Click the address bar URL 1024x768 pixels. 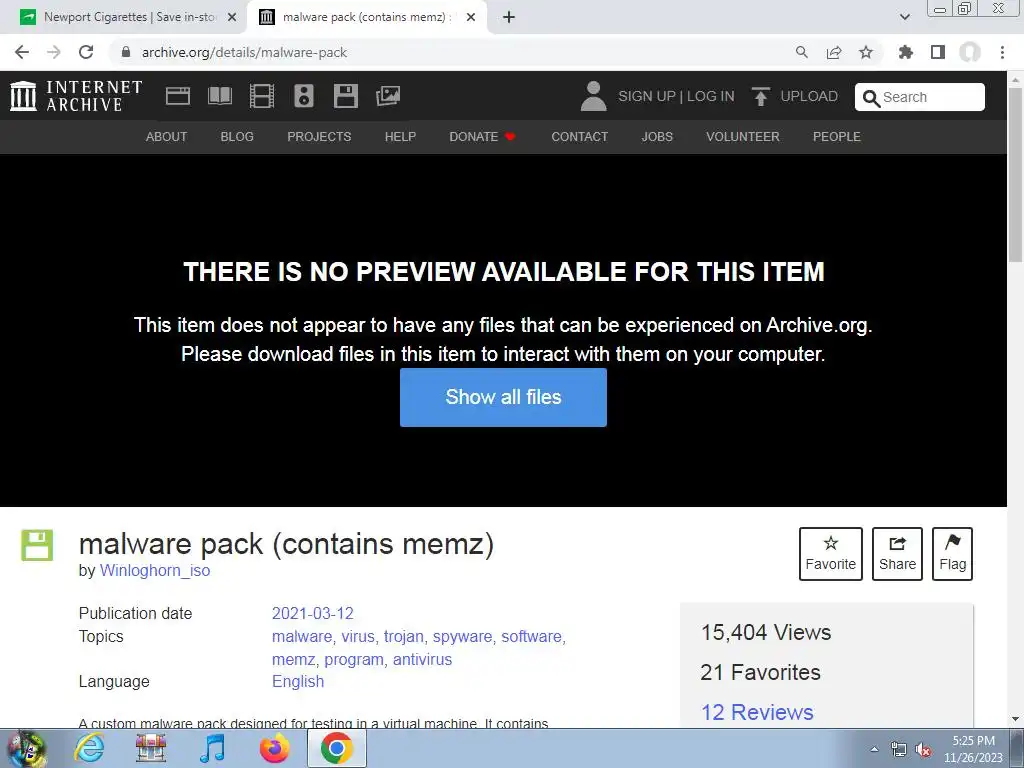click(x=244, y=52)
